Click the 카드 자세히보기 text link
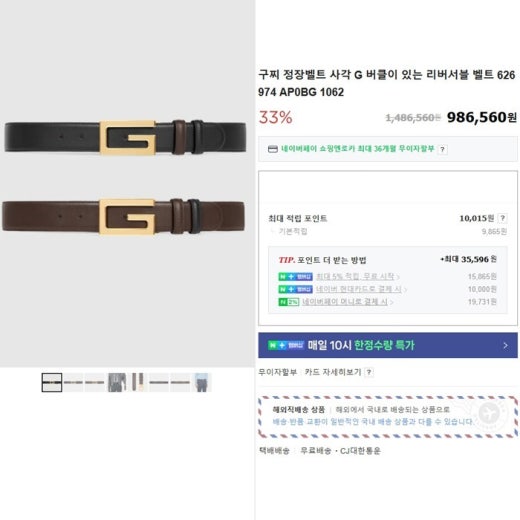 (333, 372)
